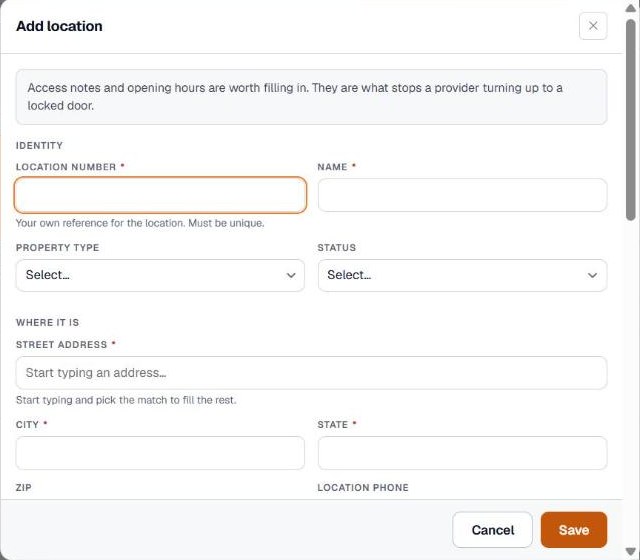Click the vertical scrollbar thumb
The width and height of the screenshot is (640, 560).
(631, 120)
